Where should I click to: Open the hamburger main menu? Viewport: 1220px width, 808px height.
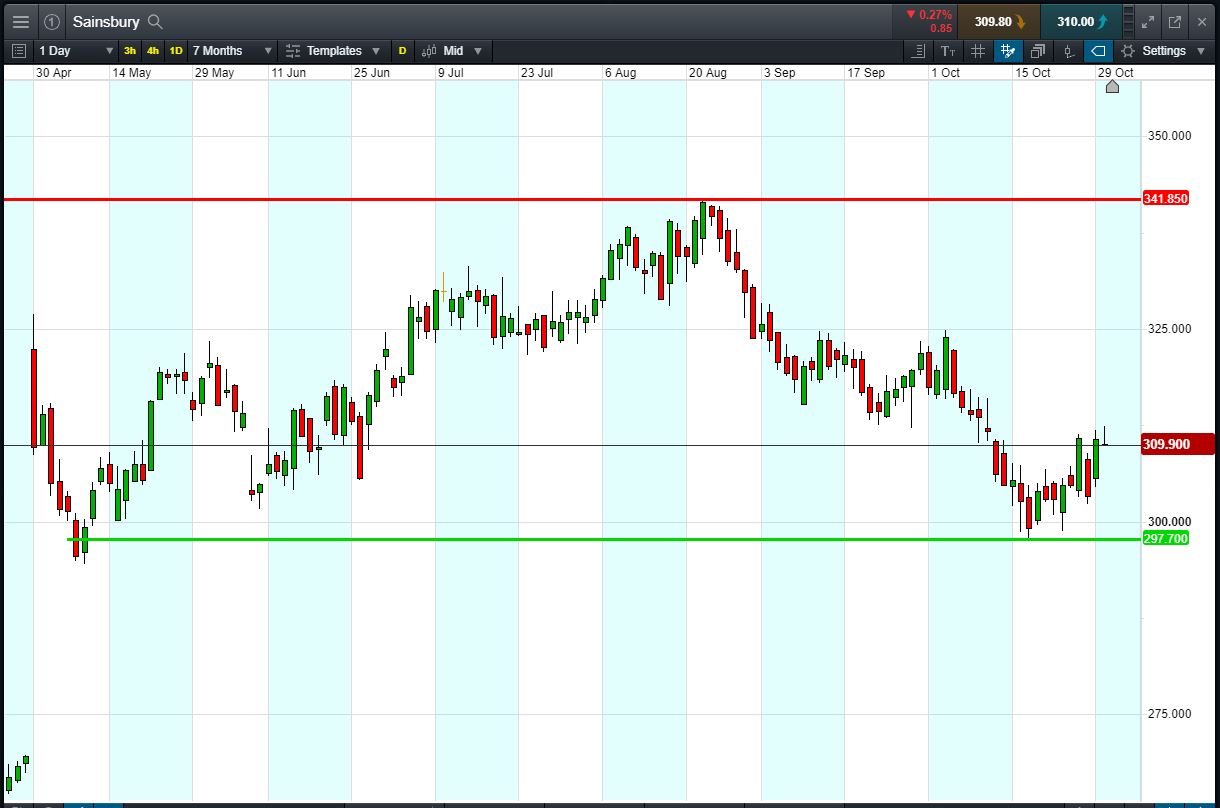[20, 21]
